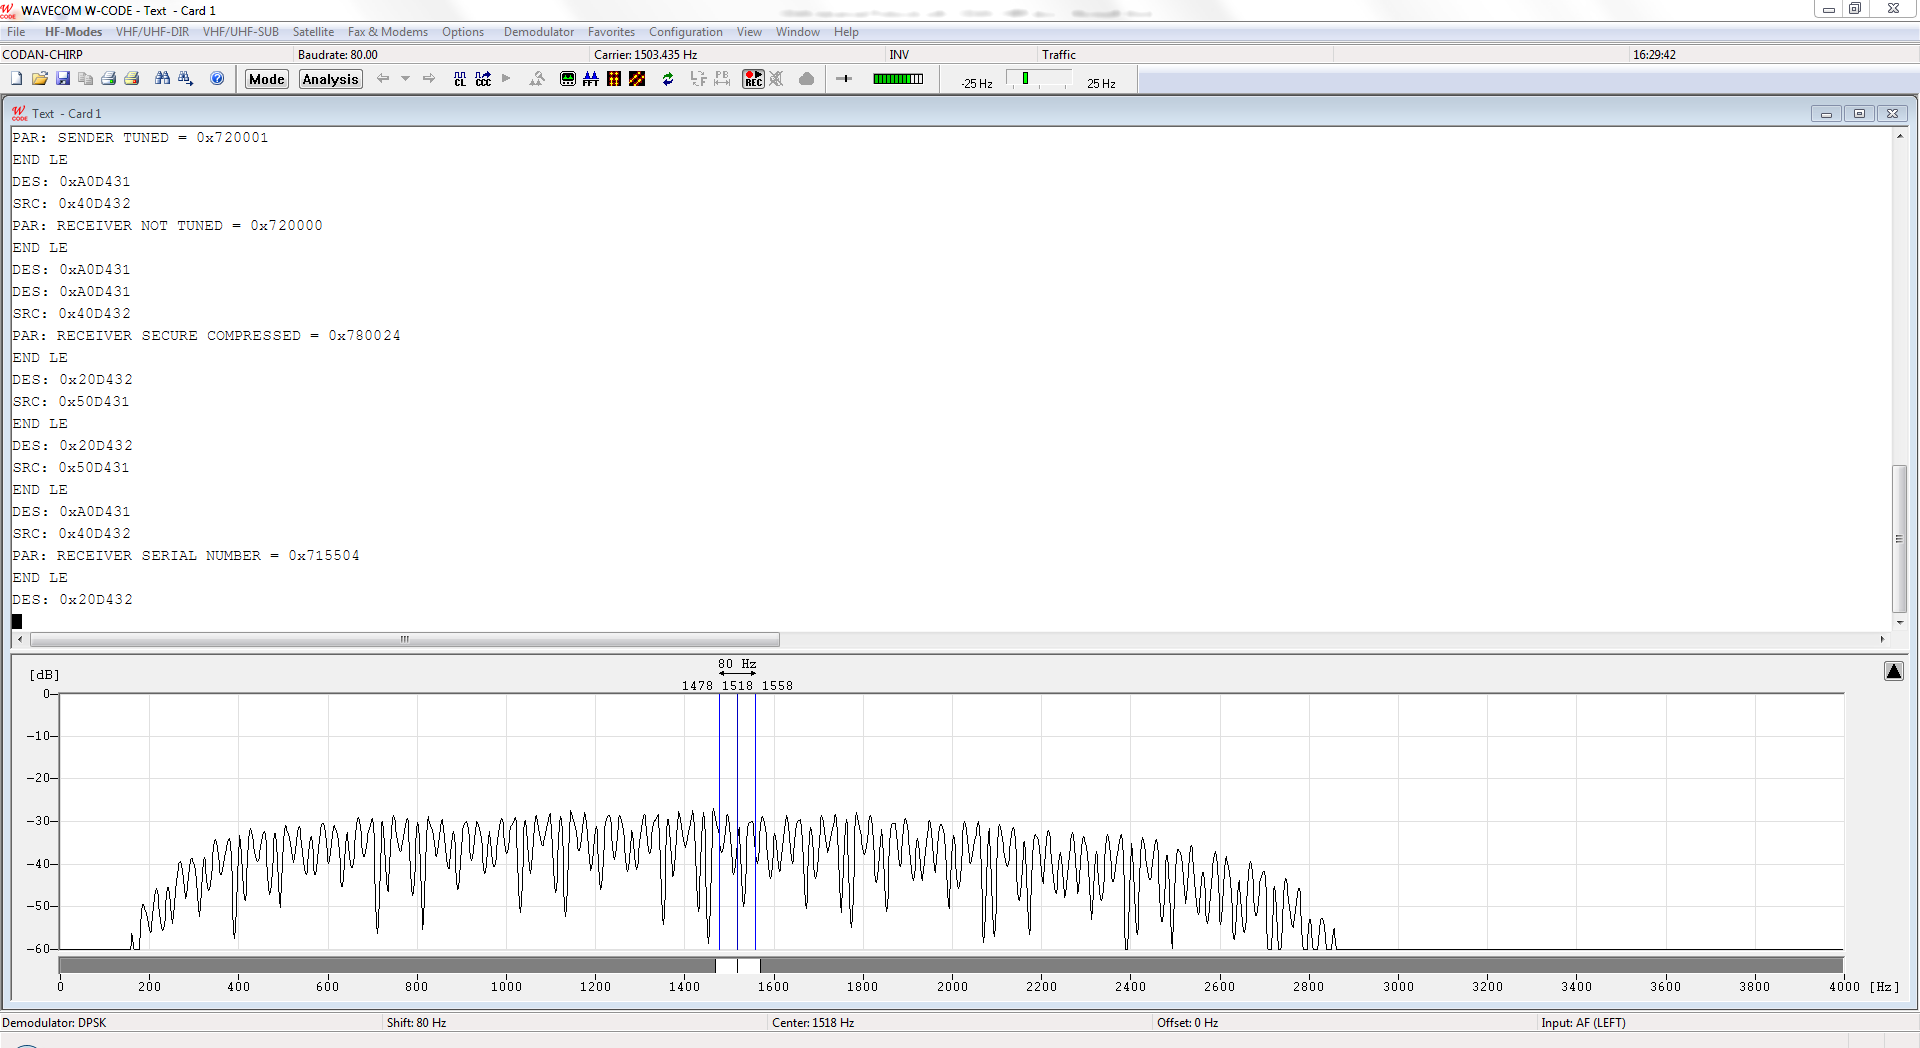Image resolution: width=1920 pixels, height=1048 pixels.
Task: Click the second printer icon with red mark
Action: [x=132, y=79]
